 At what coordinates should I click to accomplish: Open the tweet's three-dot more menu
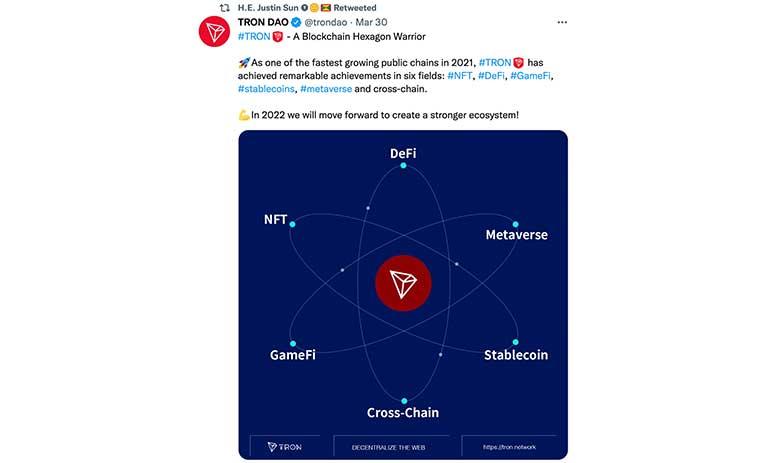pyautogui.click(x=562, y=22)
